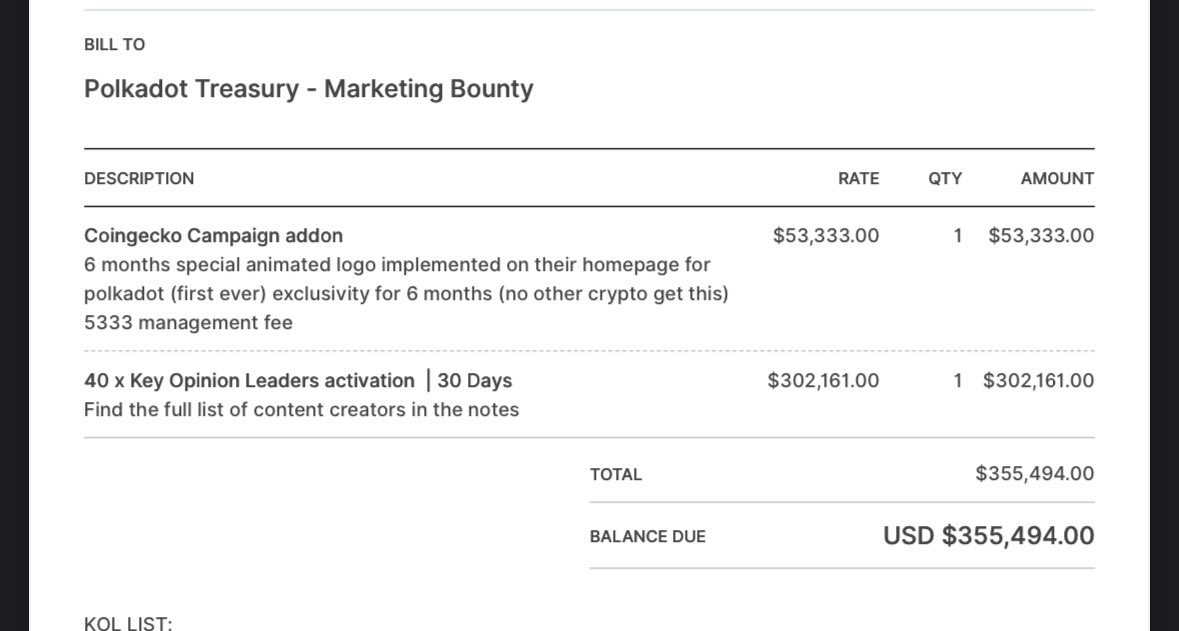This screenshot has width=1179, height=631.
Task: Click the total value $355,494.00
Action: pos(1034,474)
